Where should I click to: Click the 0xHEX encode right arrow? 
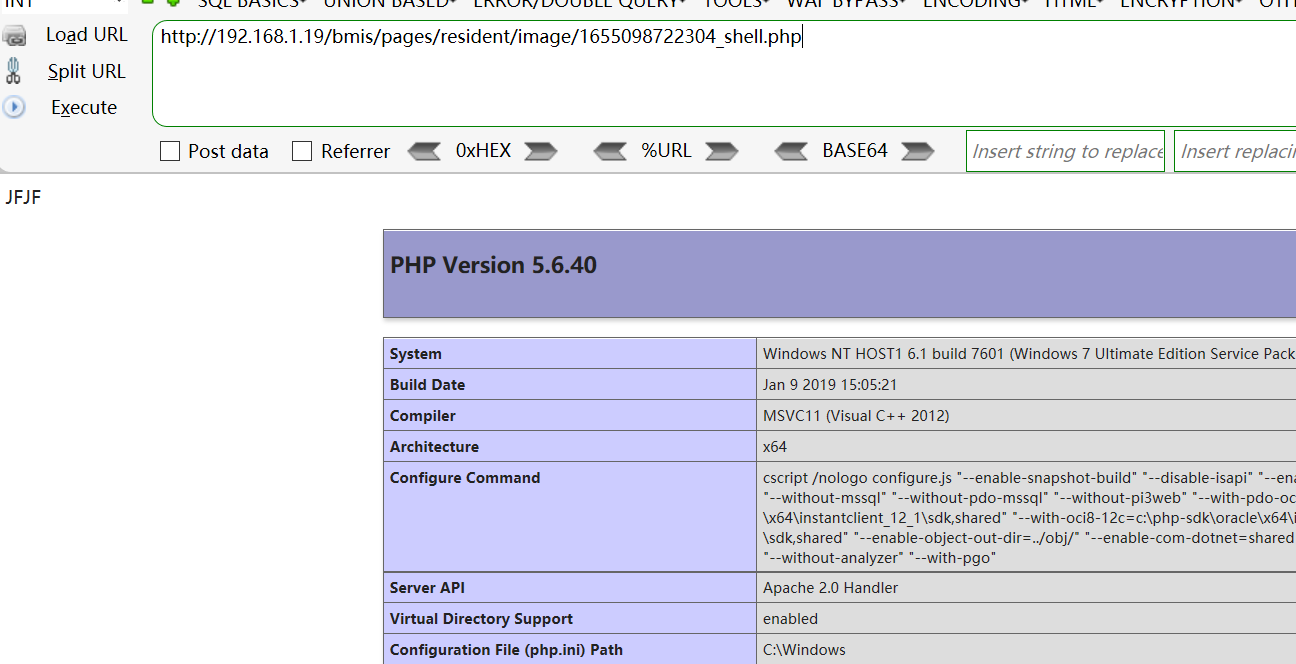pyautogui.click(x=539, y=150)
